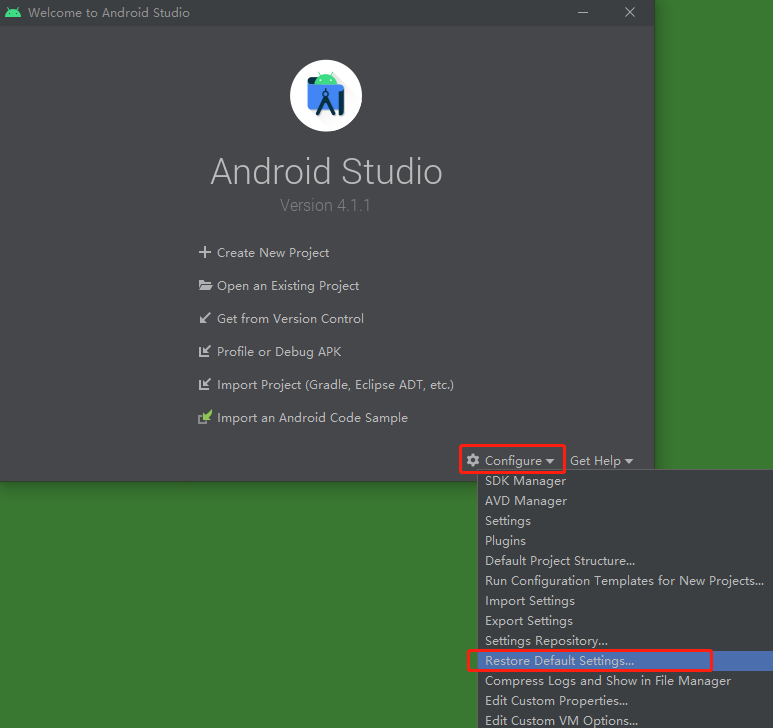The height and width of the screenshot is (728, 773).
Task: Open AVD Manager from Configure menu
Action: (625, 501)
